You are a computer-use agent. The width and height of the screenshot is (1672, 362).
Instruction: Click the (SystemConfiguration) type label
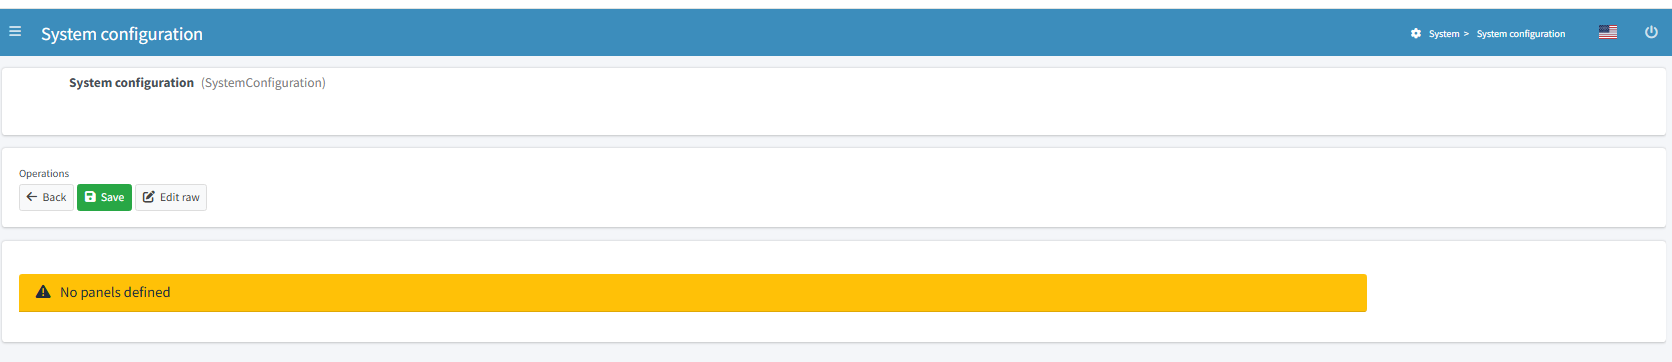pyautogui.click(x=263, y=83)
